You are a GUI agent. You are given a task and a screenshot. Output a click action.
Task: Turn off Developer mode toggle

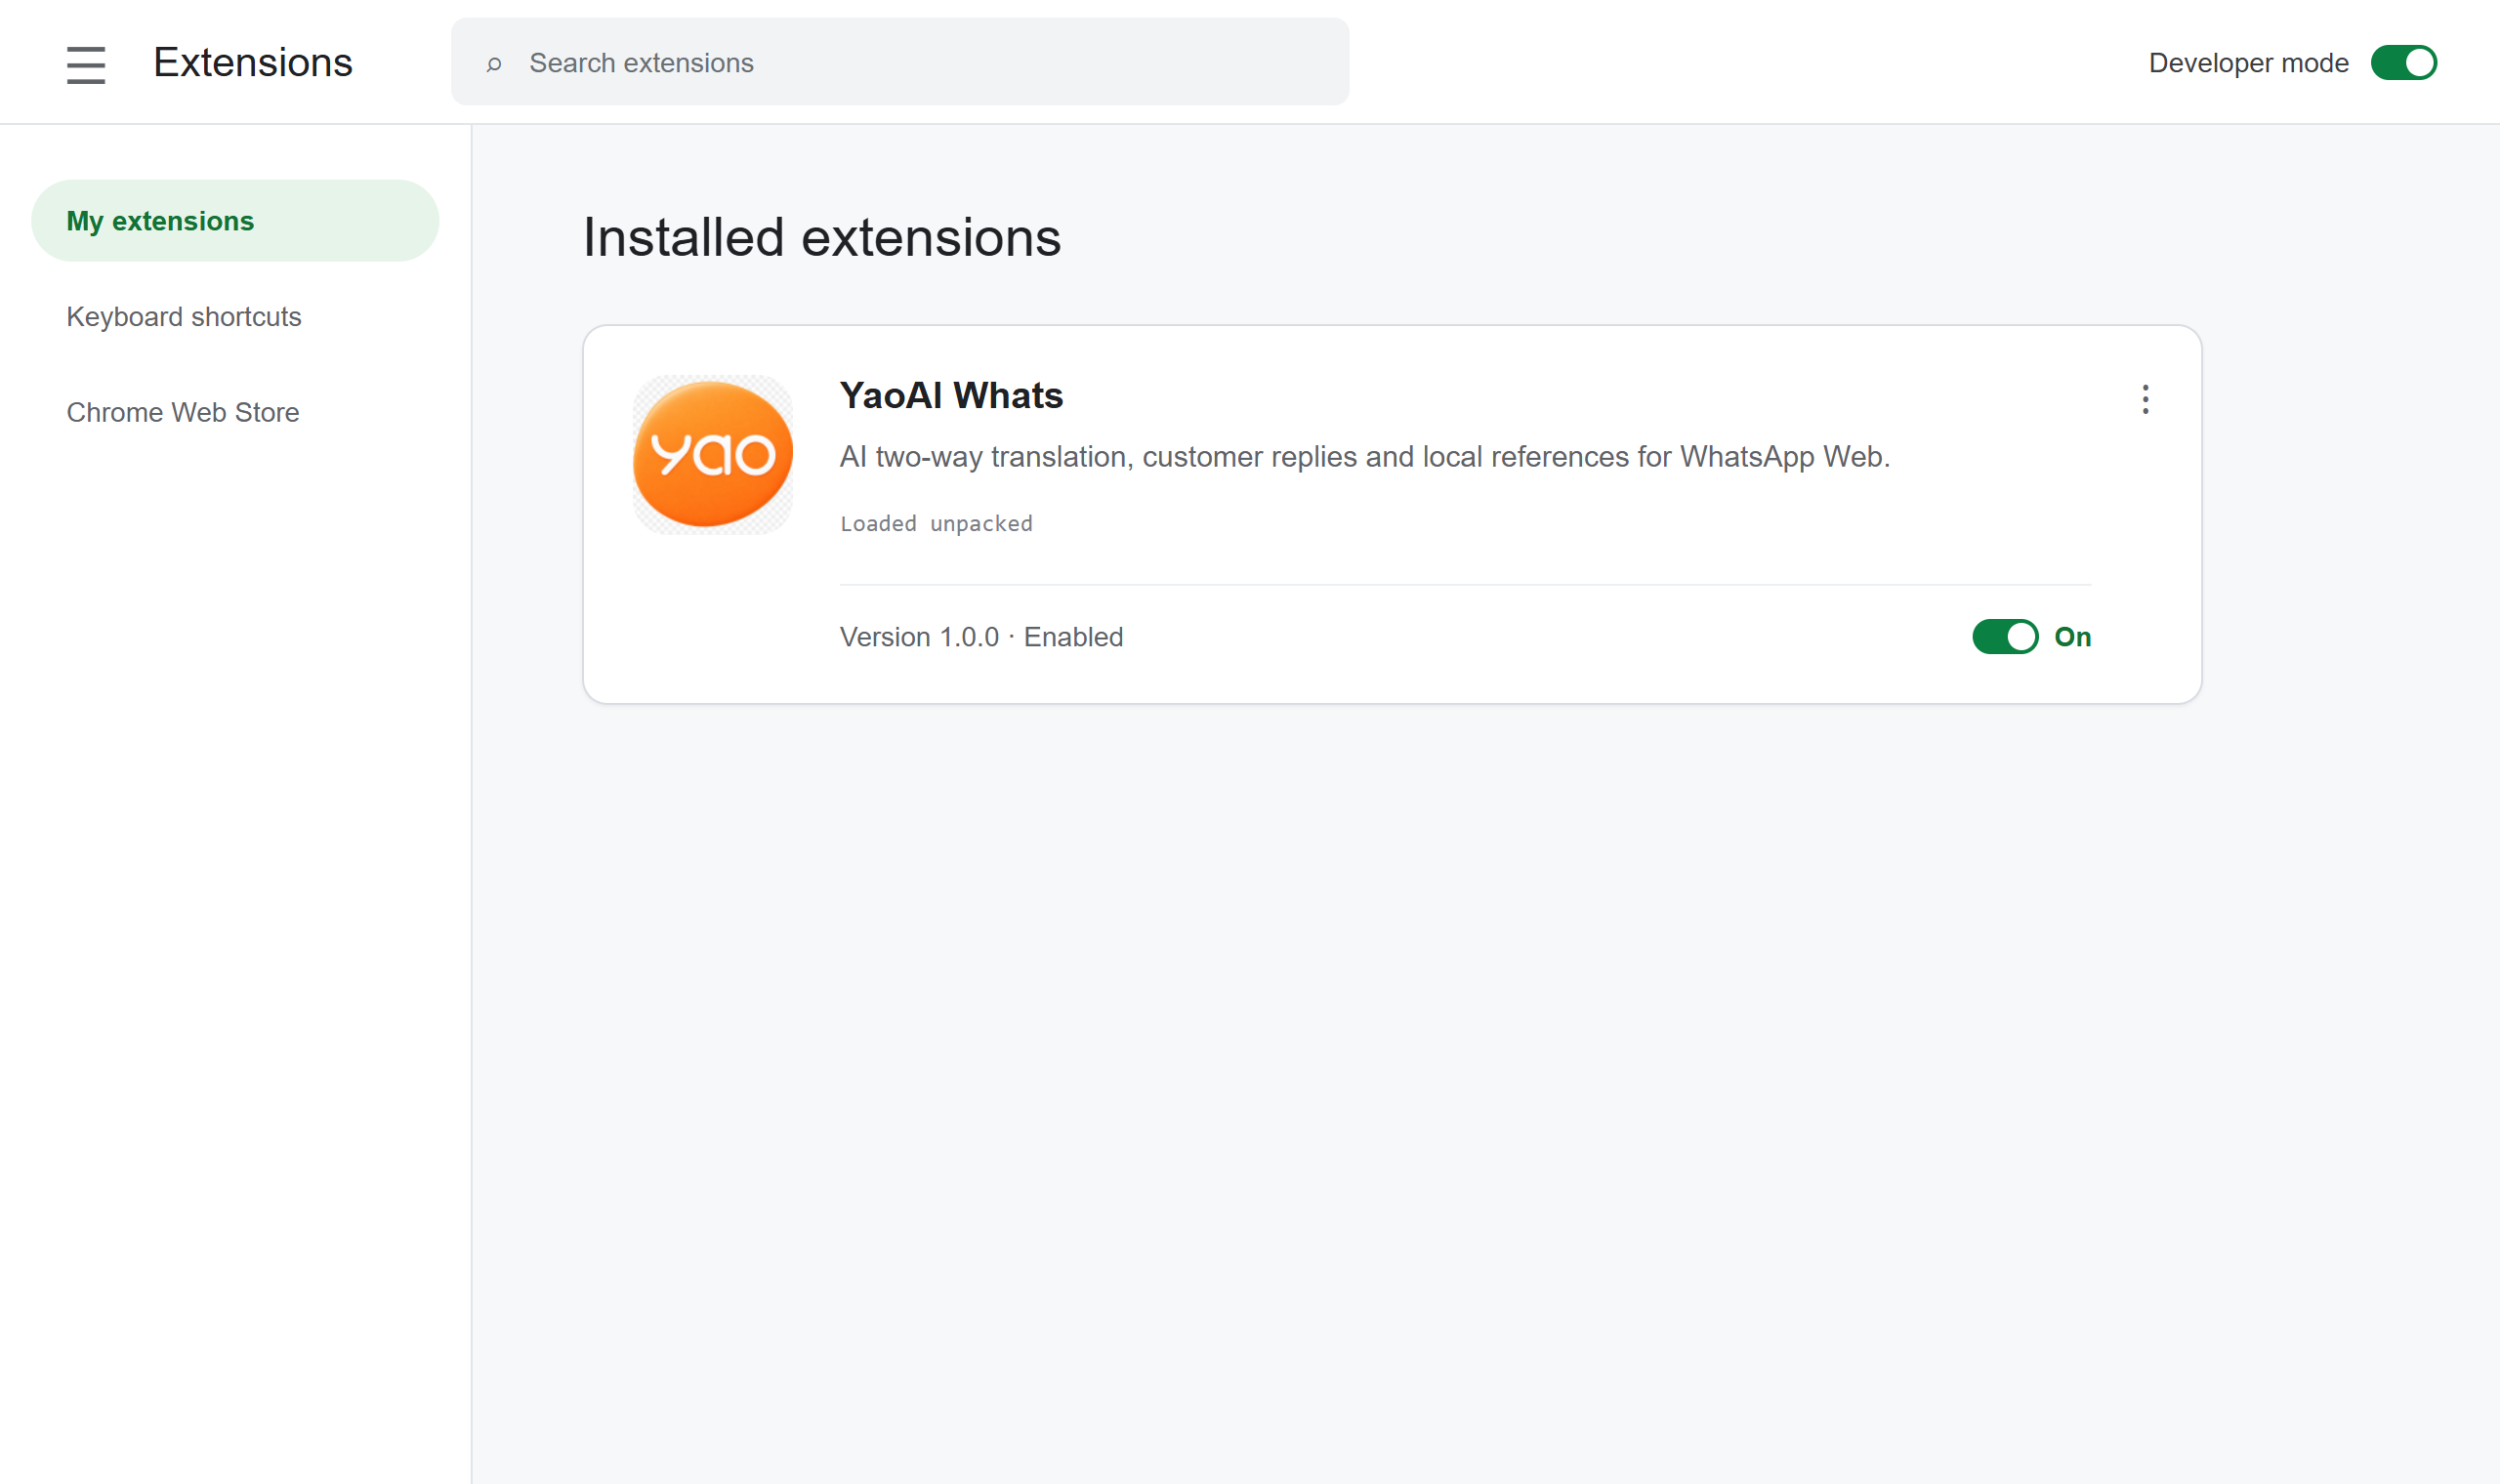point(2404,63)
